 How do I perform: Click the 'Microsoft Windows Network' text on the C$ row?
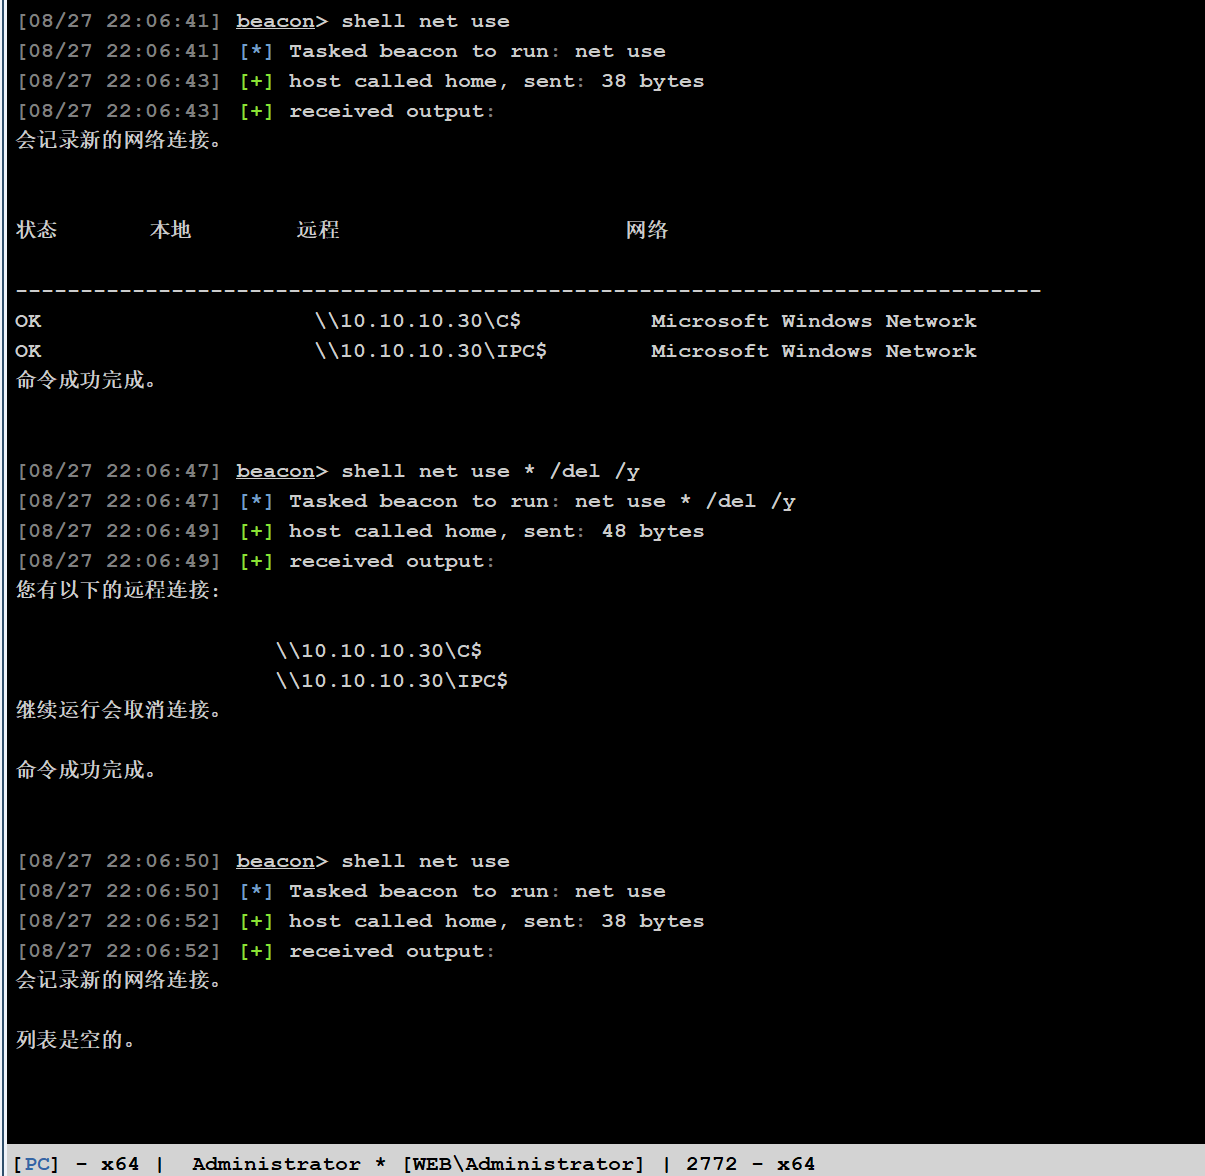point(813,321)
